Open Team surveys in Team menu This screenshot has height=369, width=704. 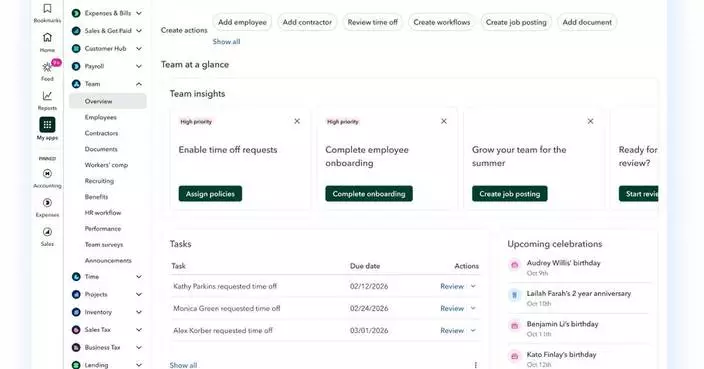click(104, 245)
